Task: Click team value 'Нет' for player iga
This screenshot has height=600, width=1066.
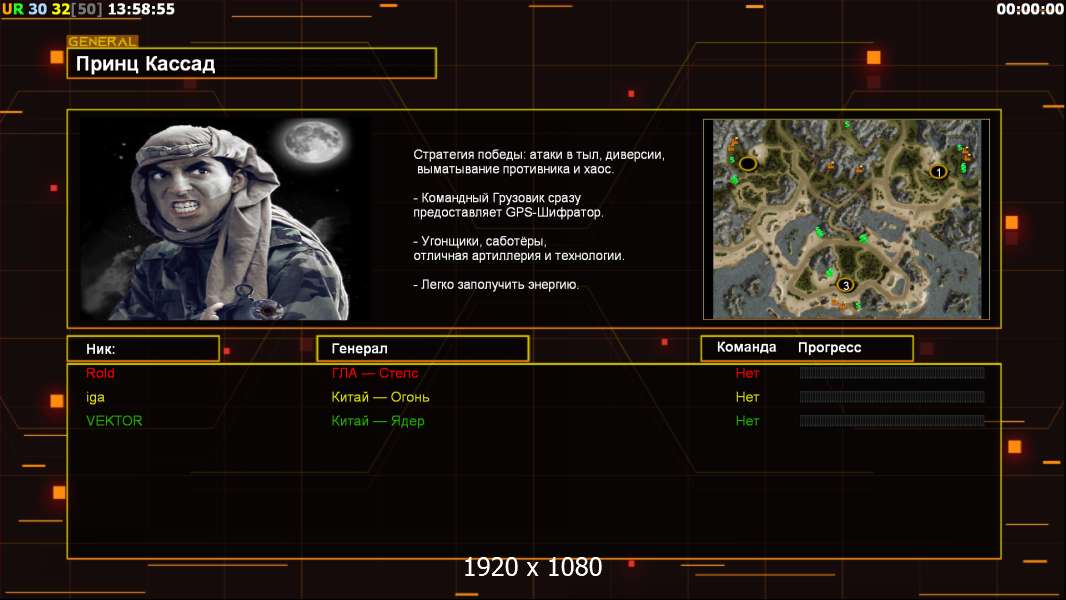Action: tap(747, 397)
